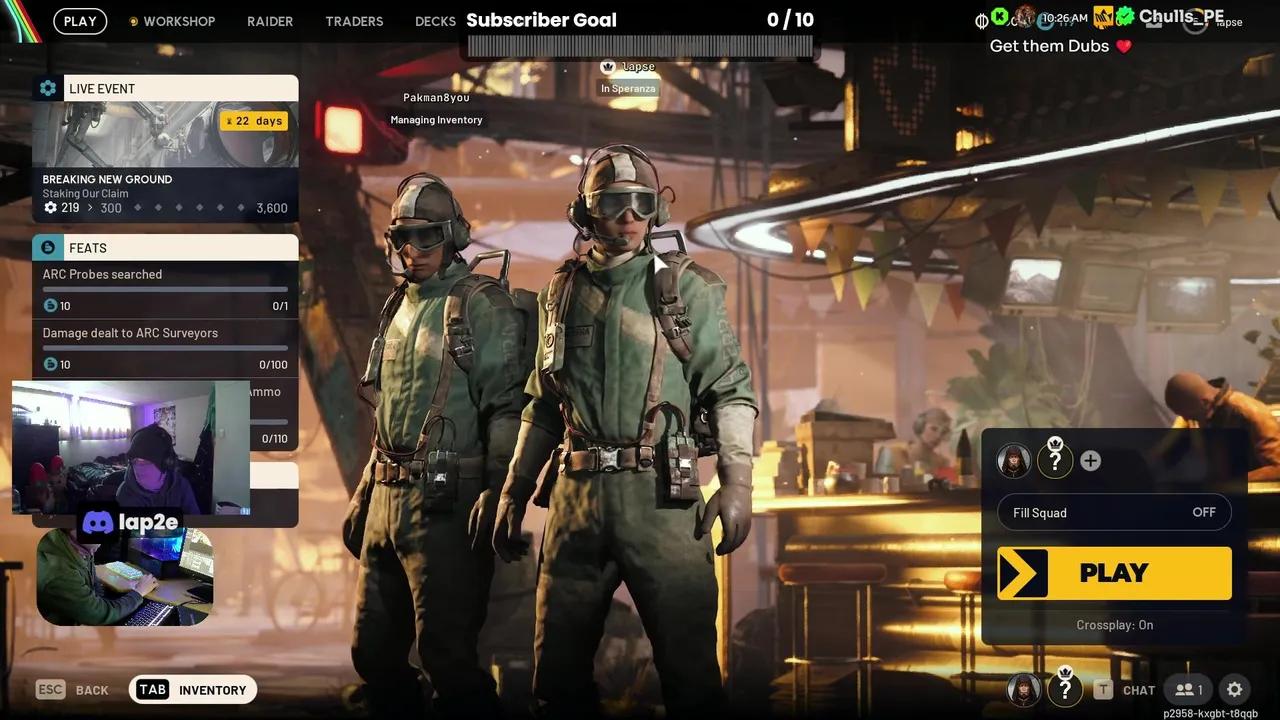Click the Workshop tab's yellow marker icon
This screenshot has width=1280, height=720.
(x=134, y=21)
